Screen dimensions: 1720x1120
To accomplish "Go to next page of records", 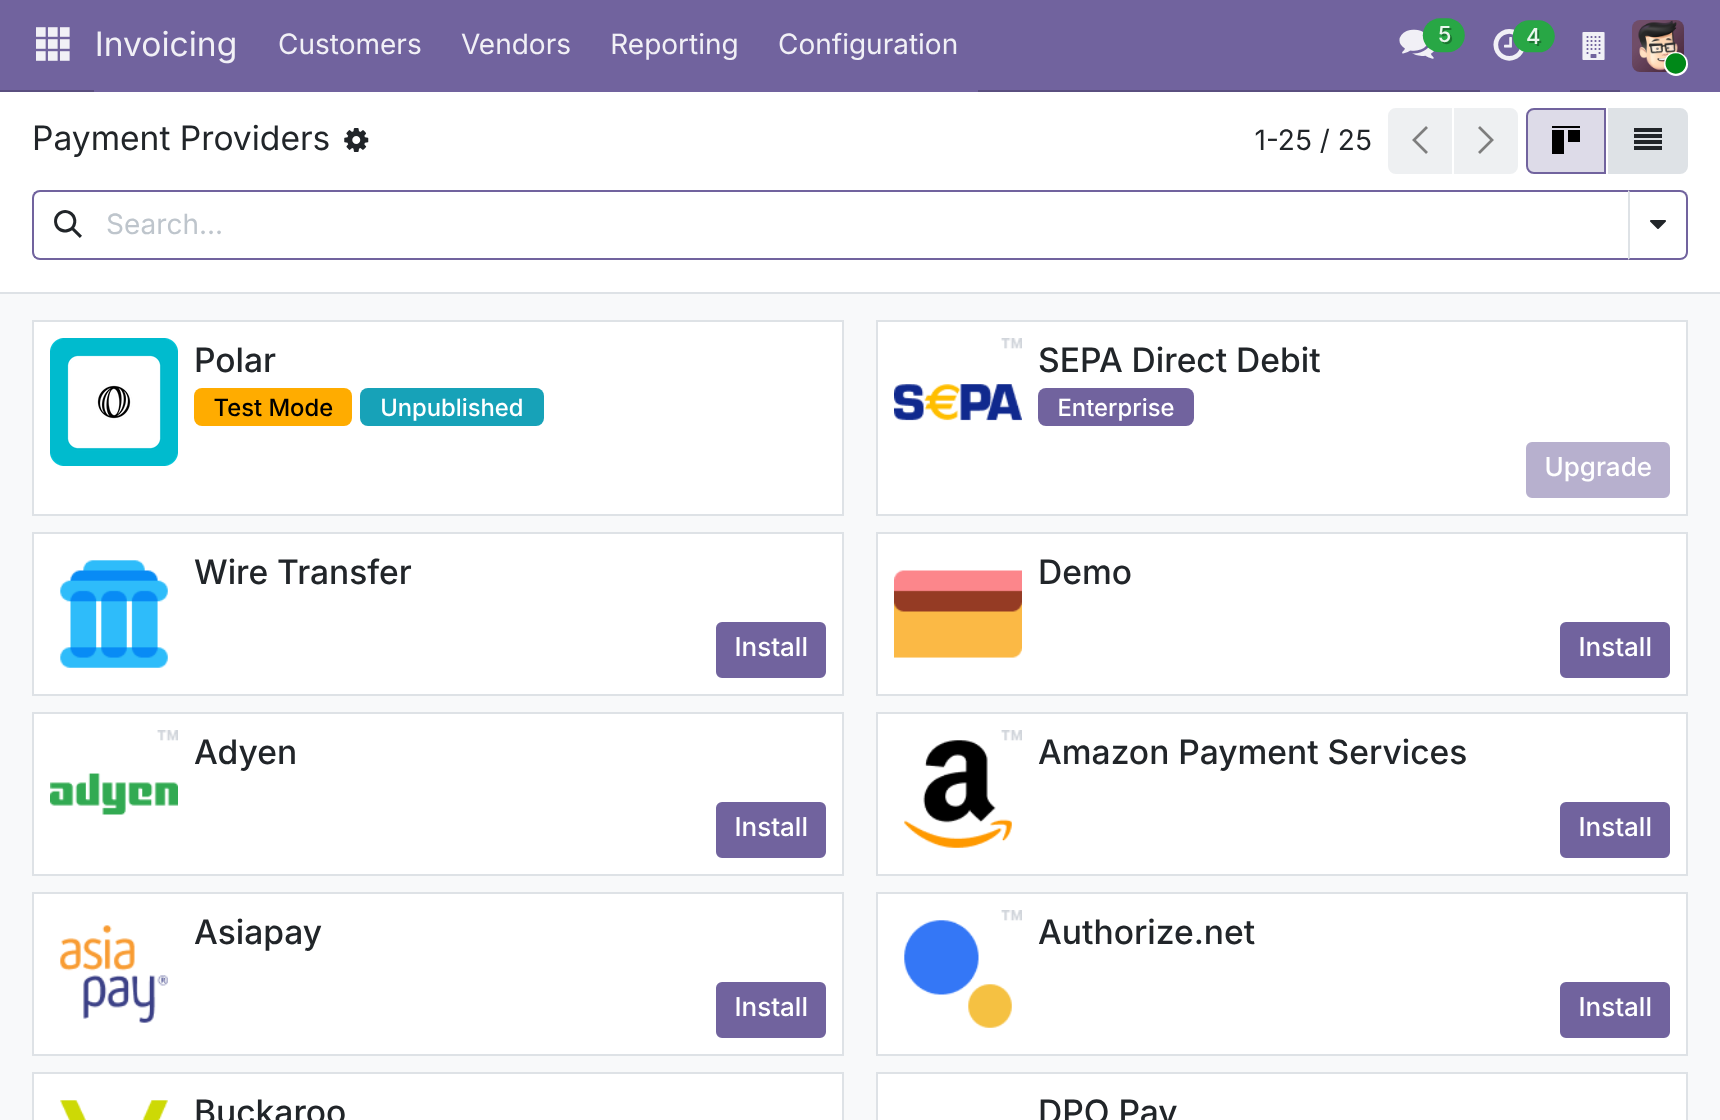I will [1485, 140].
